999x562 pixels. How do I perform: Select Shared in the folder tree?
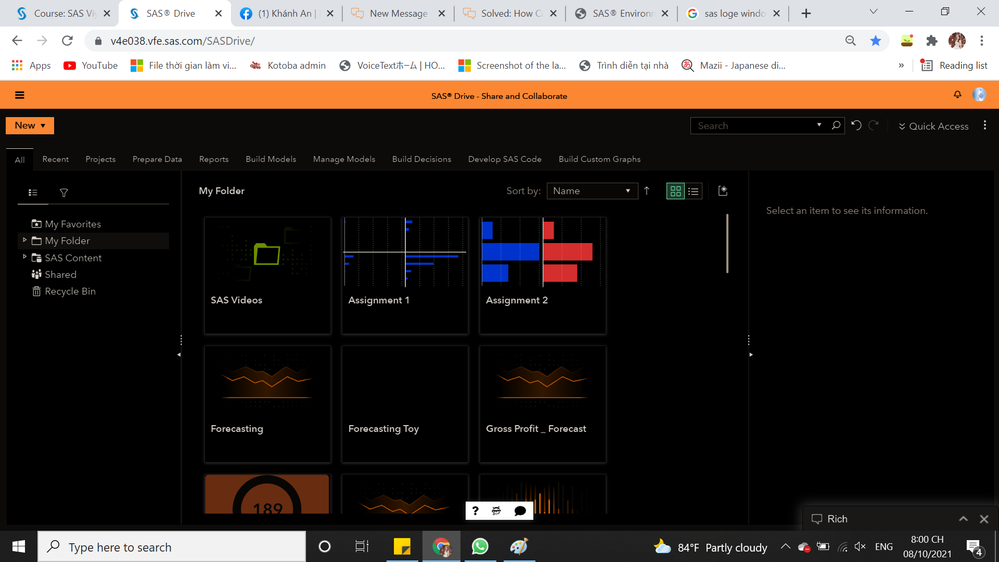click(x=61, y=274)
